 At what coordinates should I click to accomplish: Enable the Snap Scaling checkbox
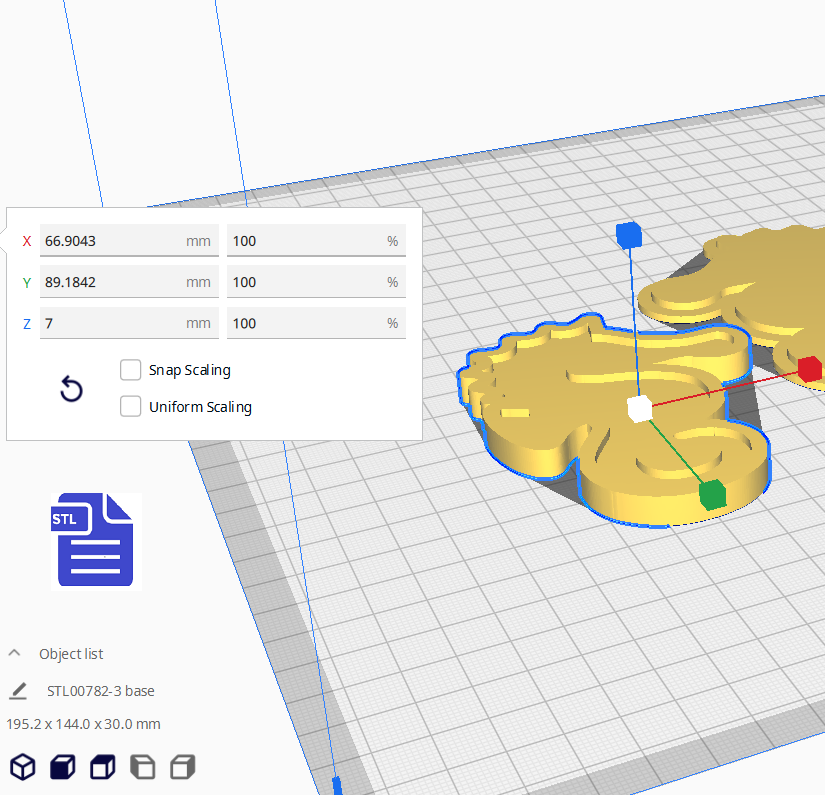pos(130,370)
